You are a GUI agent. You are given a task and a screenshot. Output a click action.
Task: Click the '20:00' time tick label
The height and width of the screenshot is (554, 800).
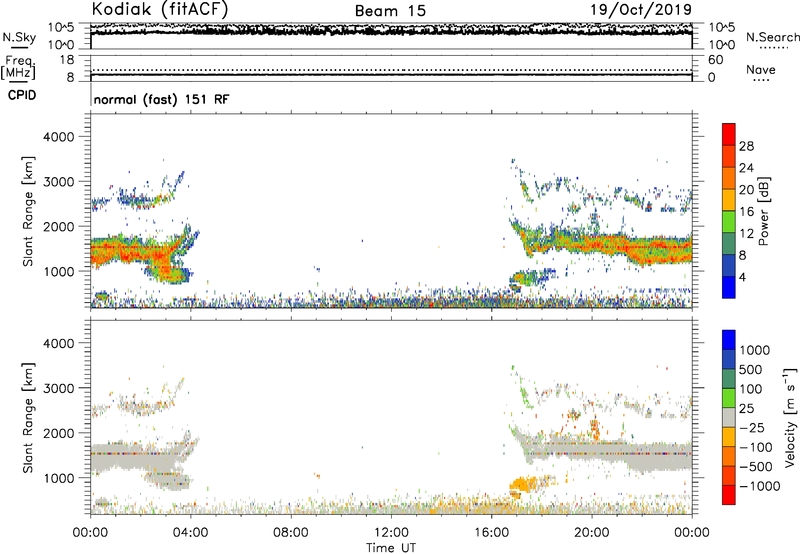pos(591,533)
